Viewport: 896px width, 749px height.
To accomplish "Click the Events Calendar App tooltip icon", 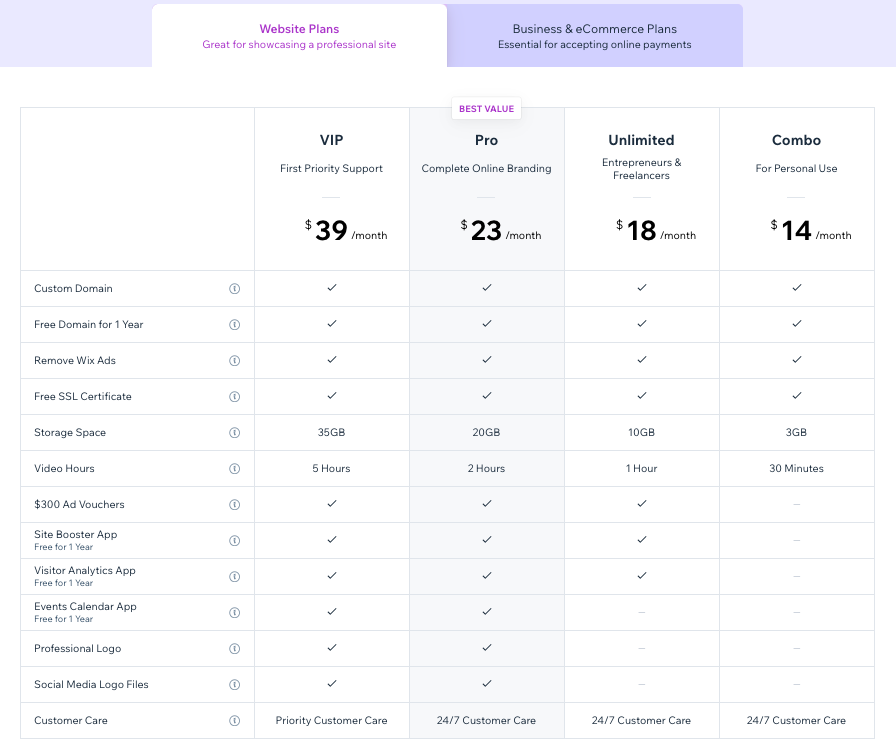I will point(235,612).
